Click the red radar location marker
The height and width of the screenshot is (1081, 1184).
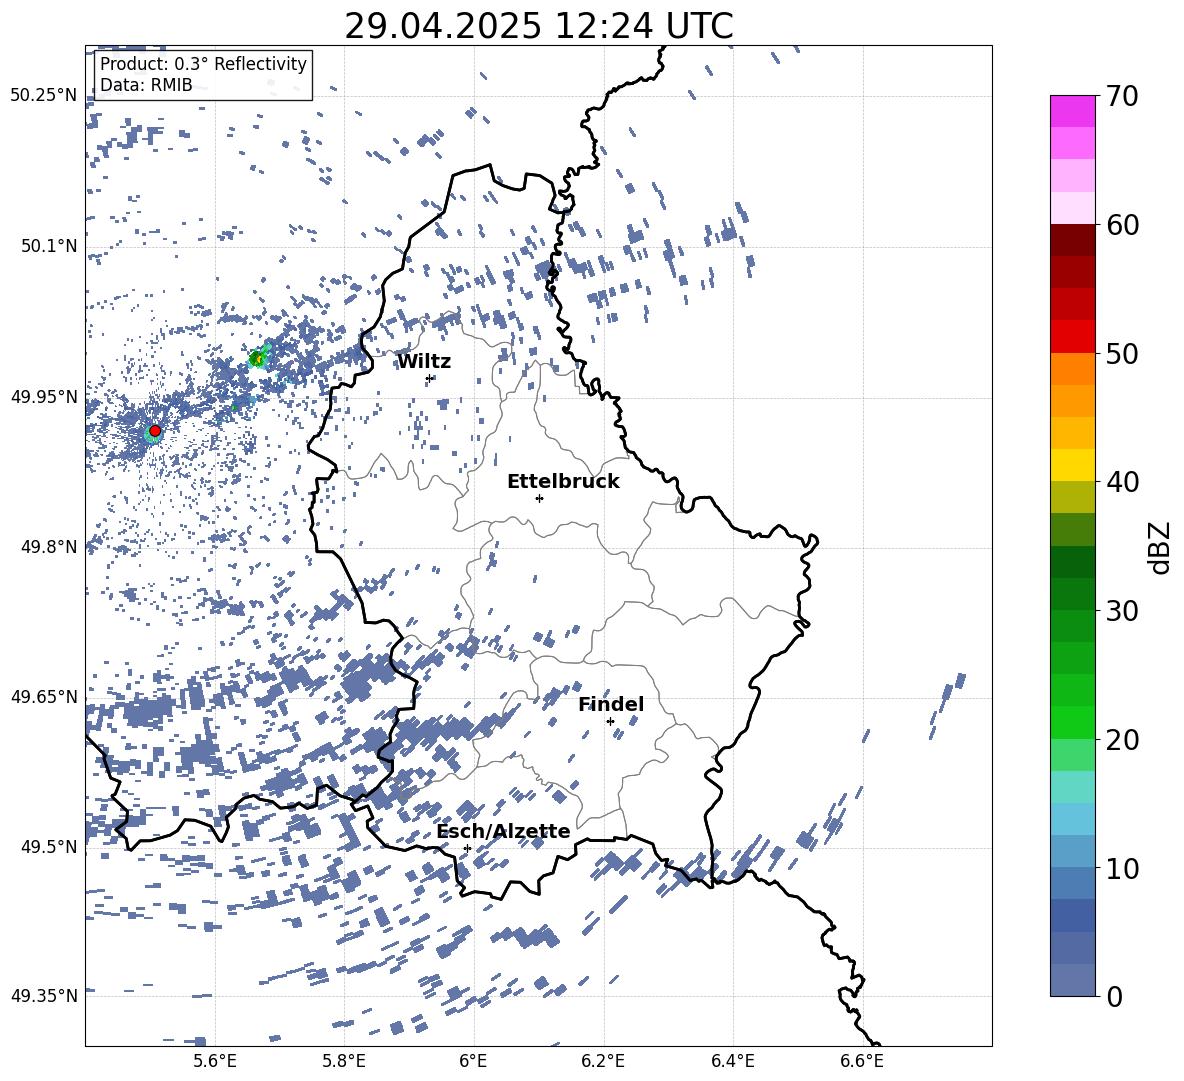[x=155, y=430]
